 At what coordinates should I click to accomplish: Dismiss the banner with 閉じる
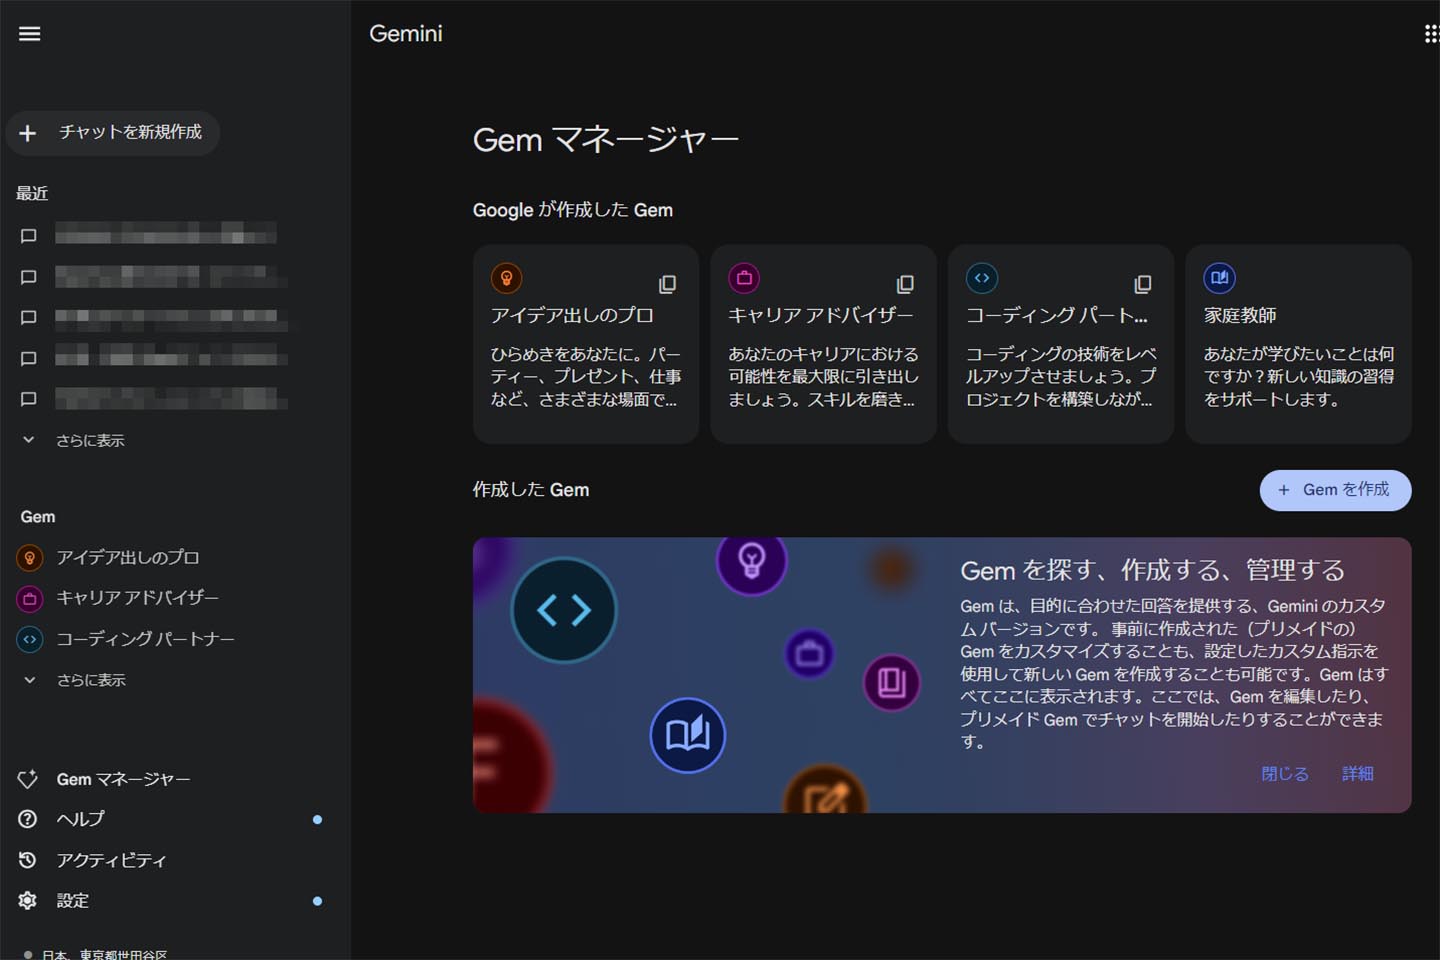click(x=1284, y=774)
